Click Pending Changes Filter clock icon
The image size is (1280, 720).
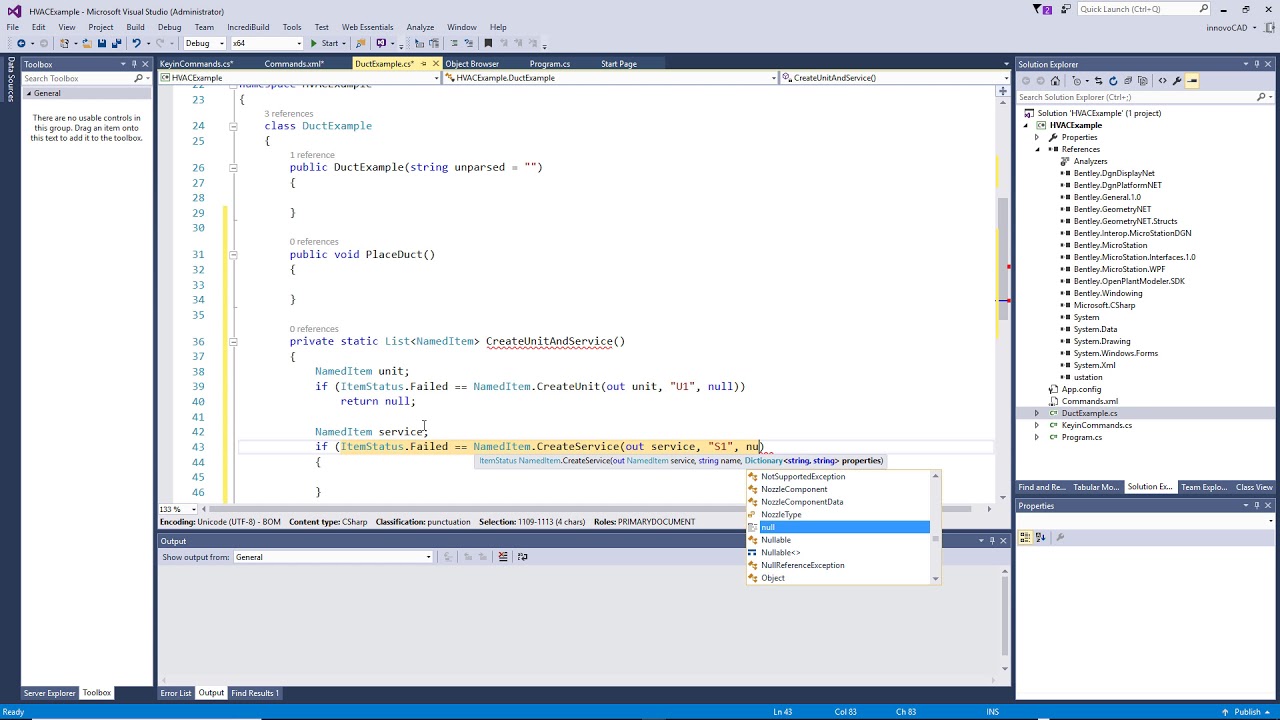1077,81
